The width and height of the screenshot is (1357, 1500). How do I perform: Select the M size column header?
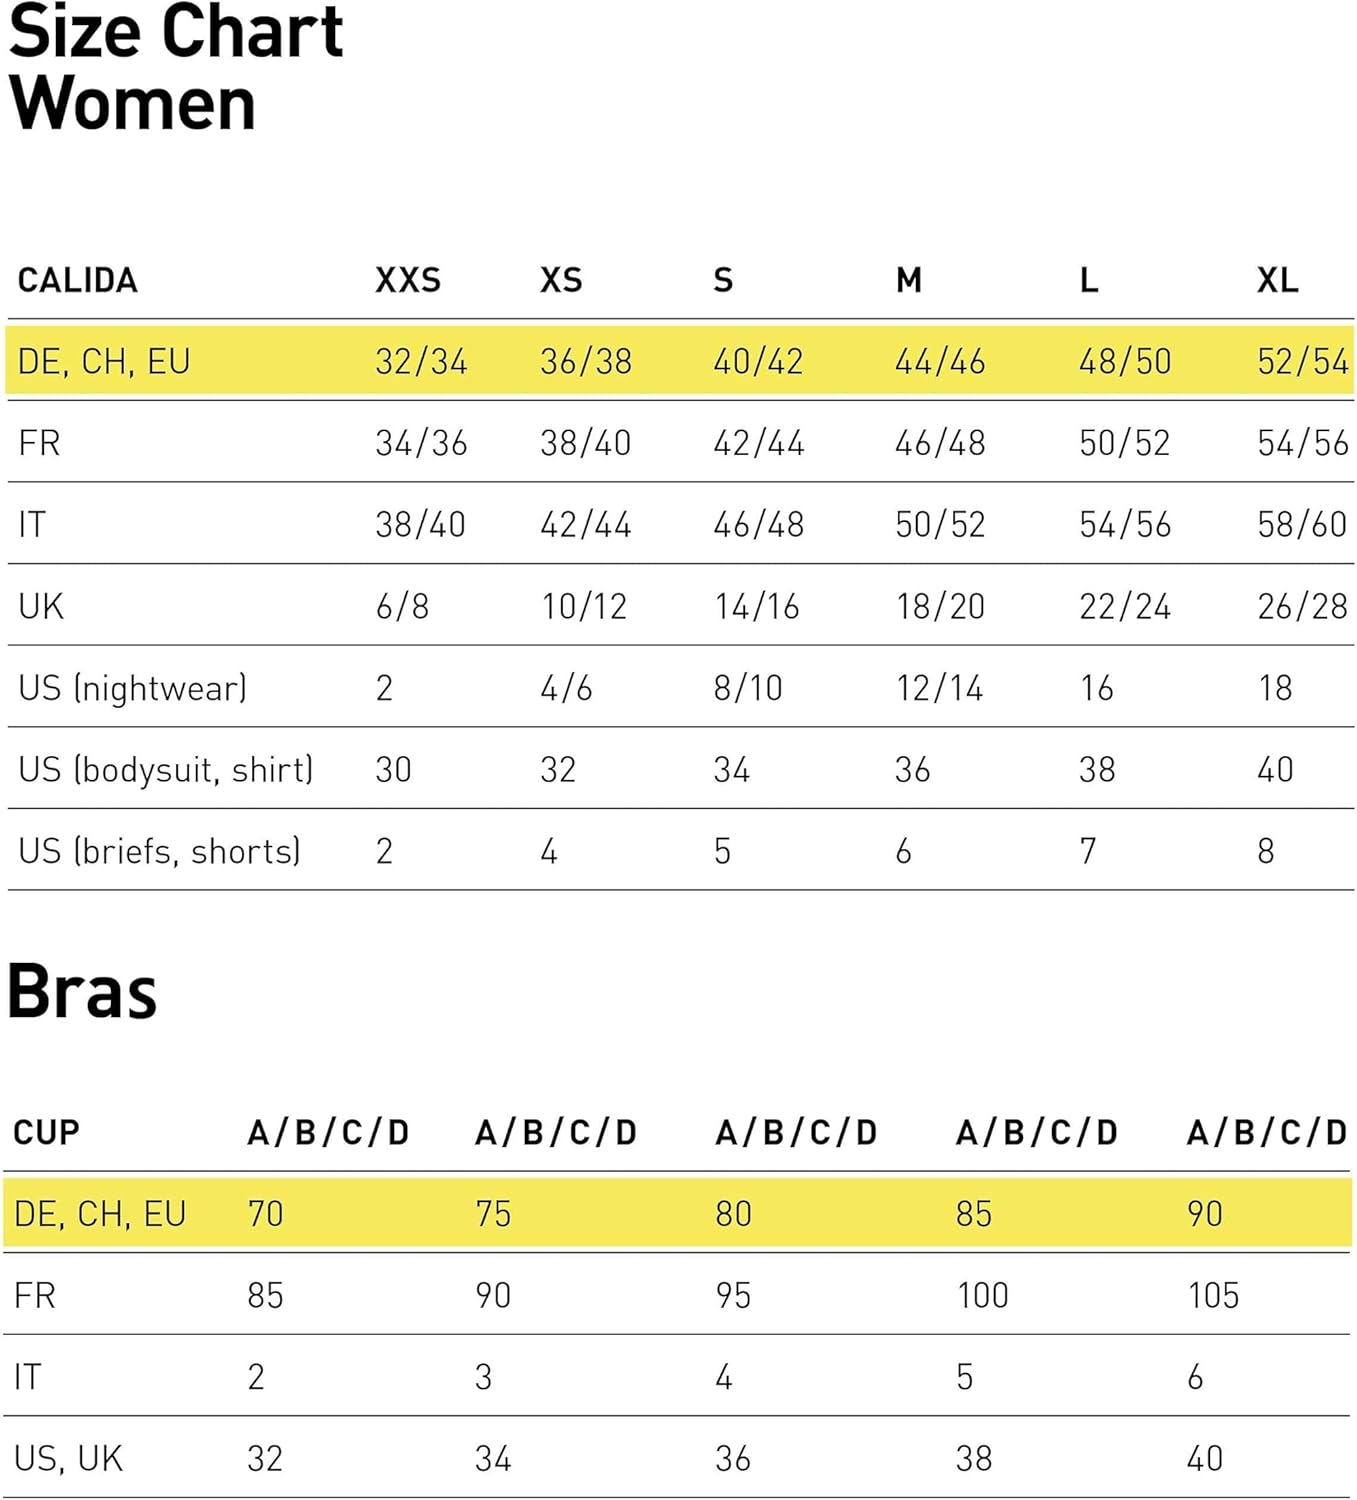[908, 280]
